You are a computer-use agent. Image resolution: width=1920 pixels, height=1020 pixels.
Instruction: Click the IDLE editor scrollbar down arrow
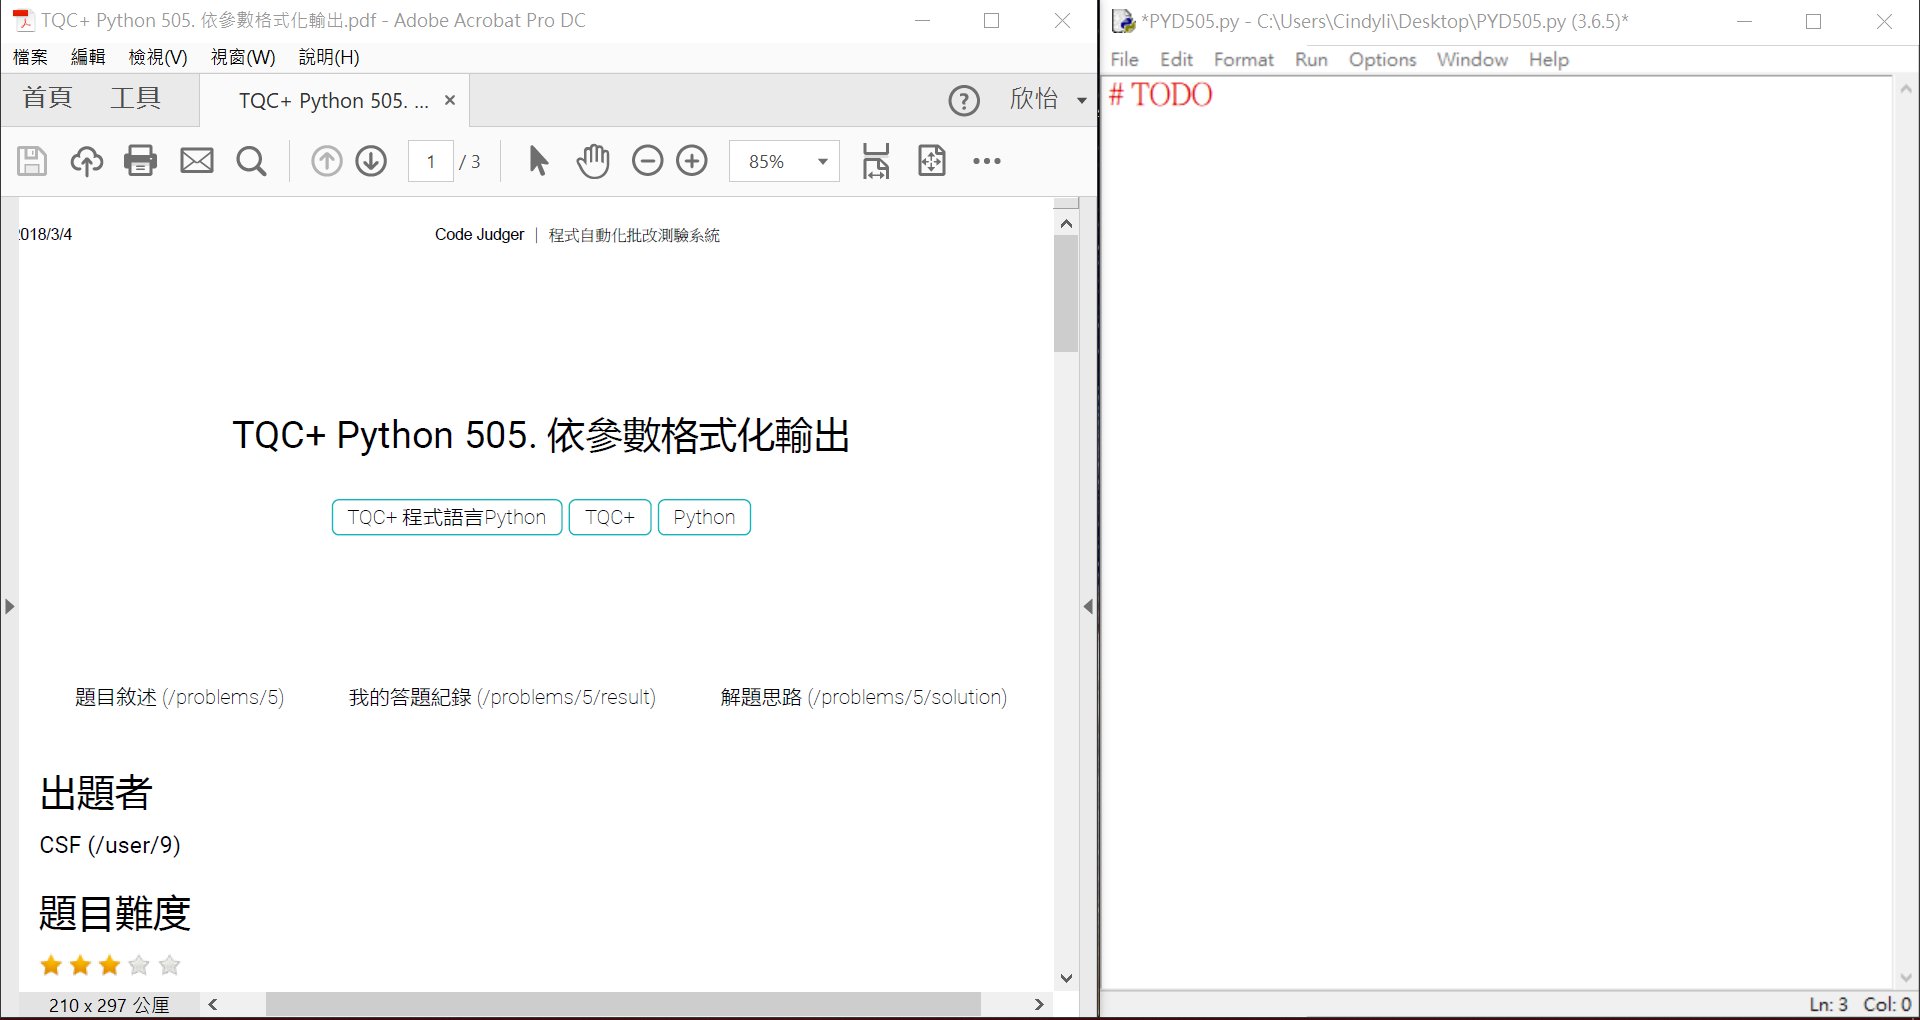1906,977
